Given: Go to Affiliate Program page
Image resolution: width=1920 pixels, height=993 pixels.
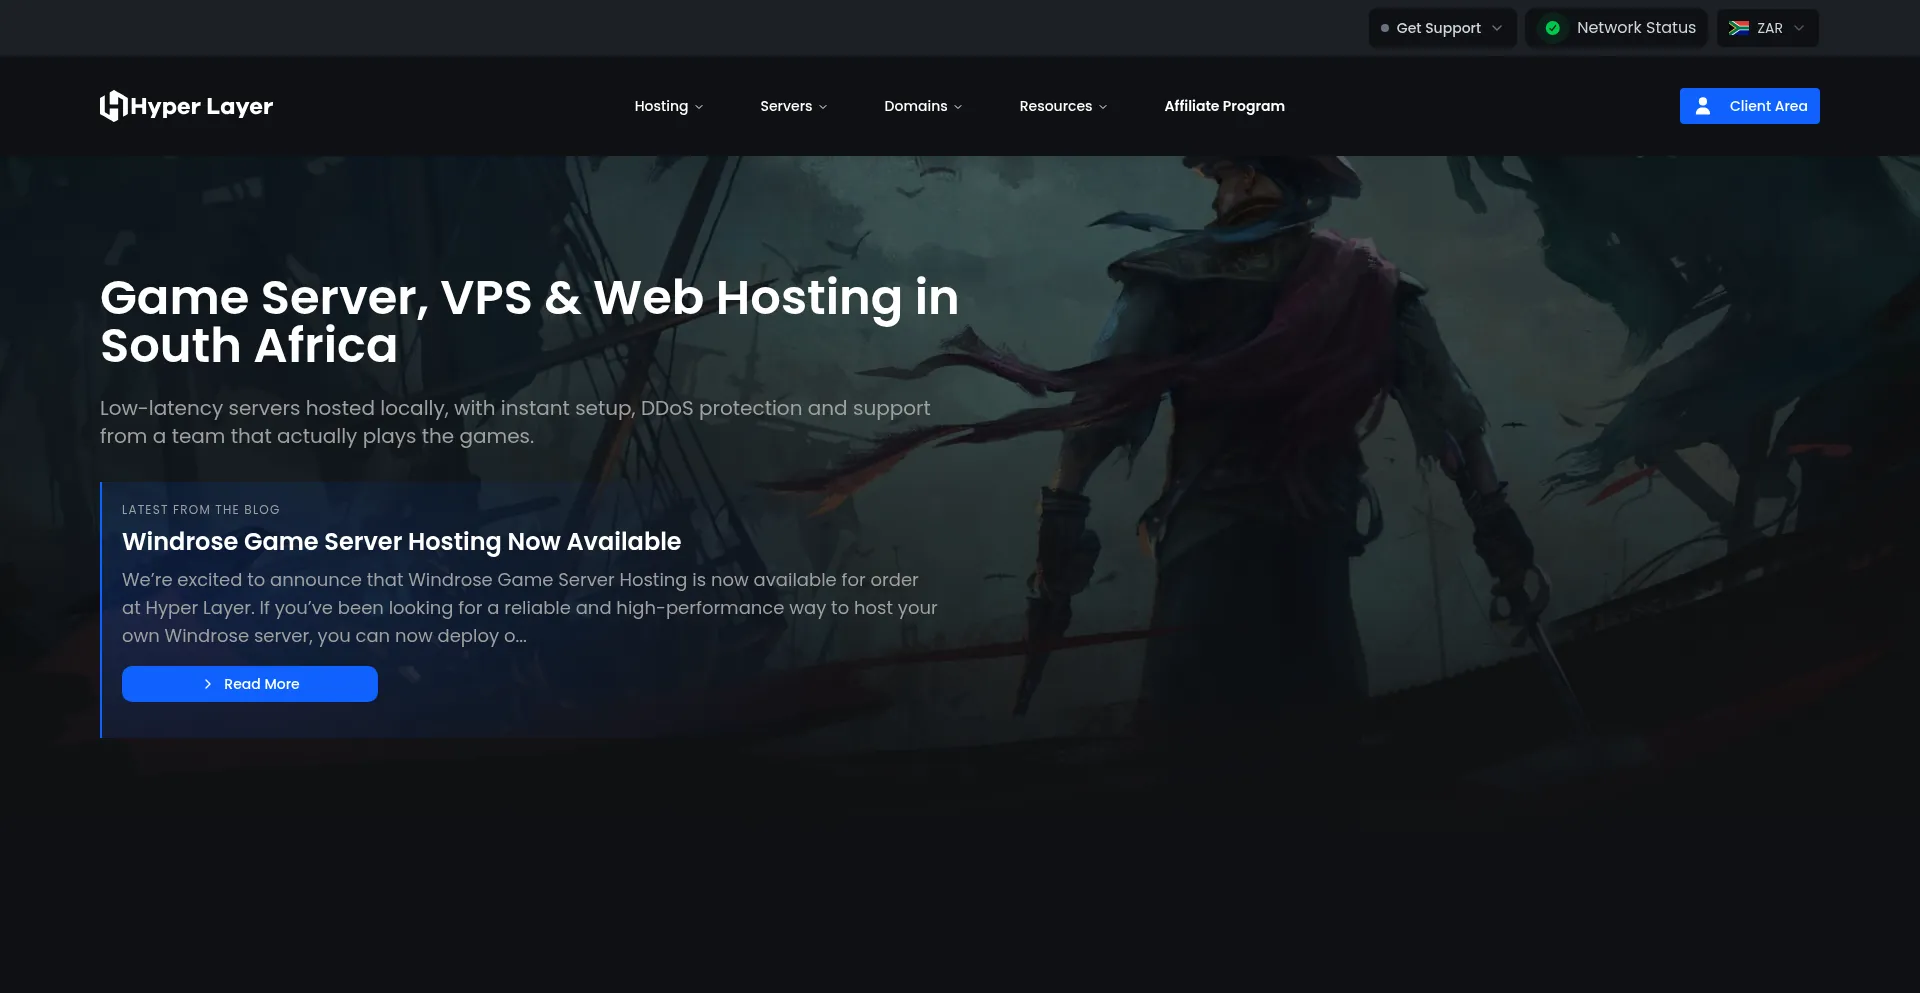Looking at the screenshot, I should pyautogui.click(x=1224, y=106).
